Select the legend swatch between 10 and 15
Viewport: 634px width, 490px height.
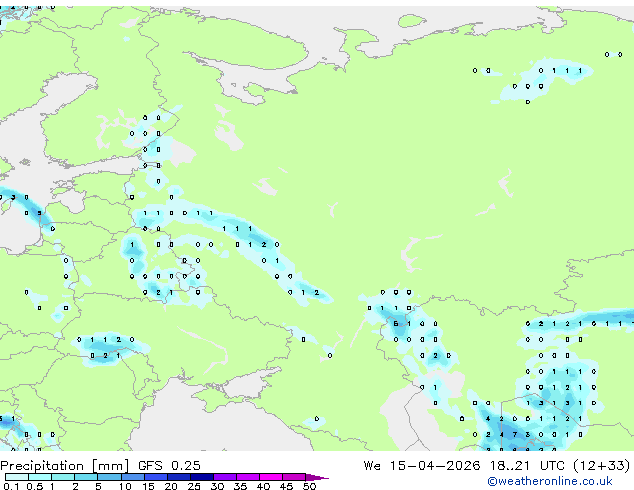[x=133, y=477]
